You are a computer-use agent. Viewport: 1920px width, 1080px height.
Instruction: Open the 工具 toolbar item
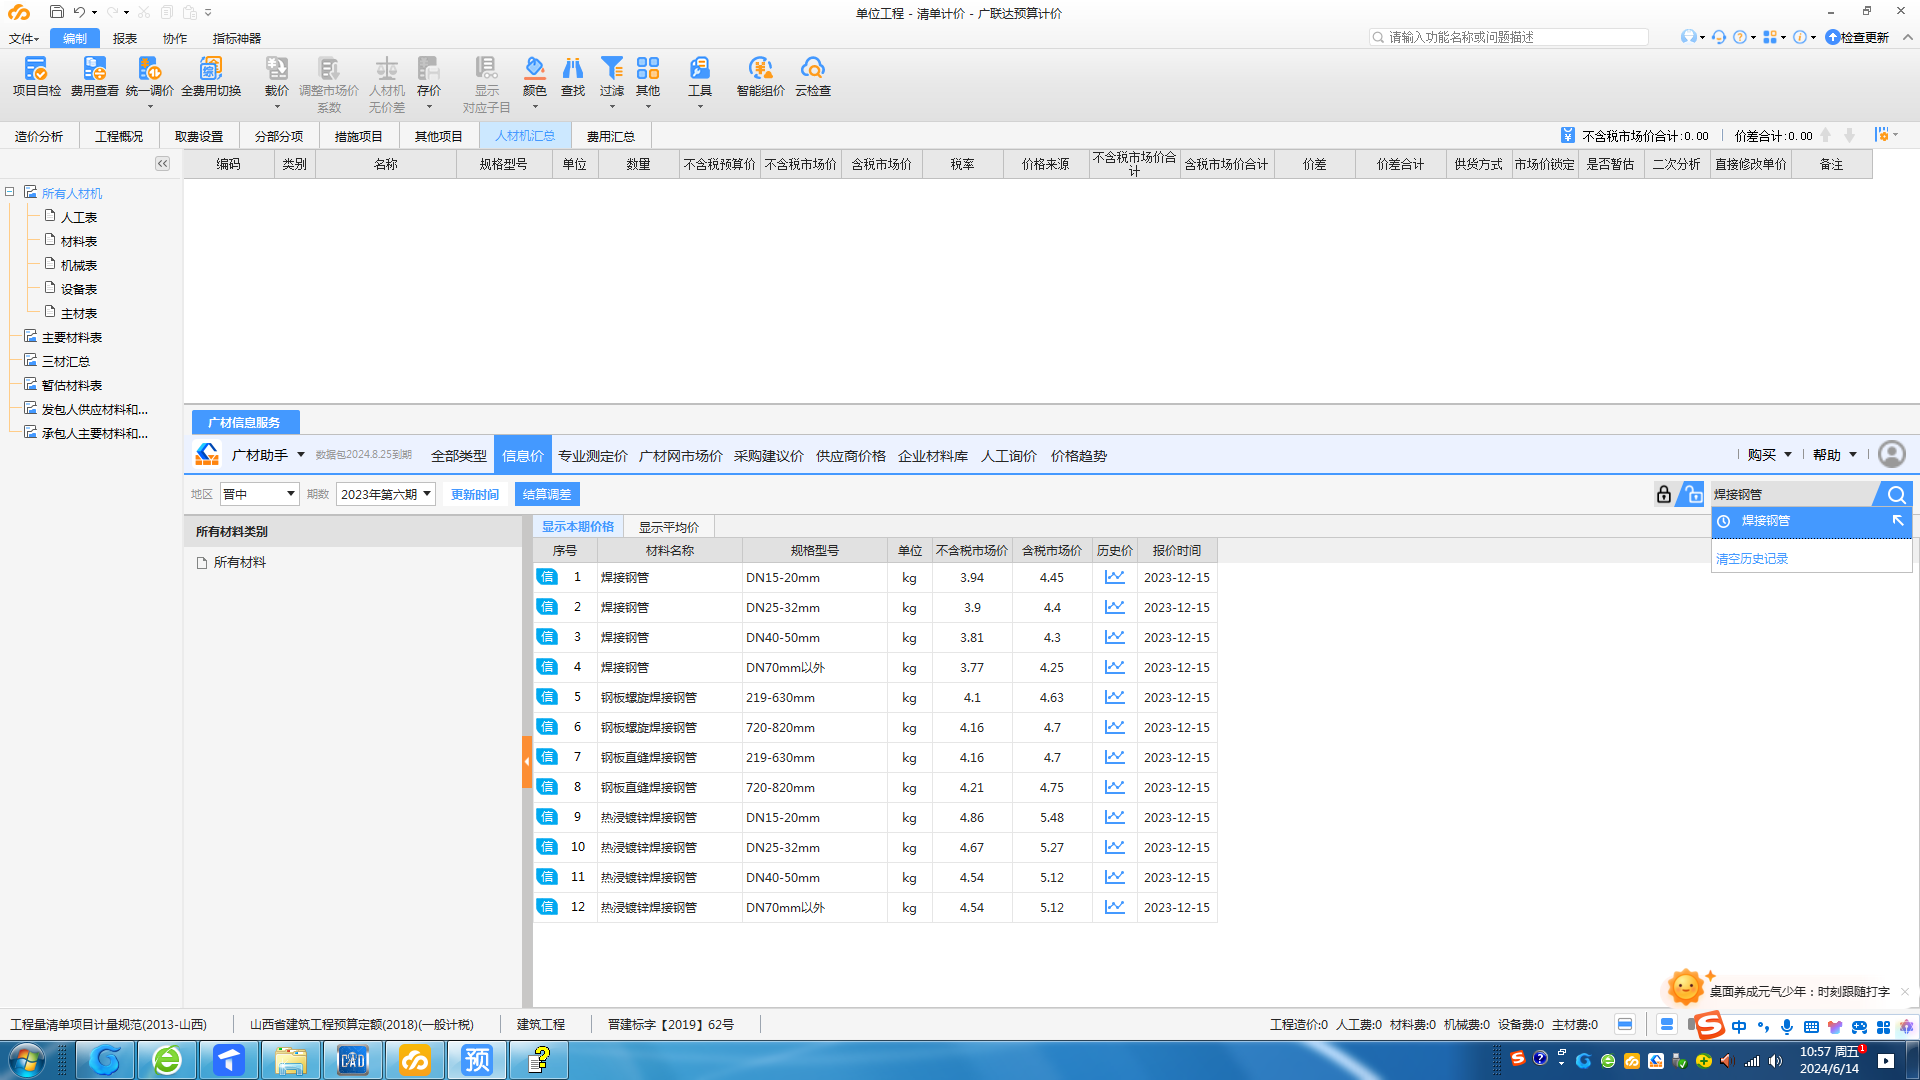point(700,77)
